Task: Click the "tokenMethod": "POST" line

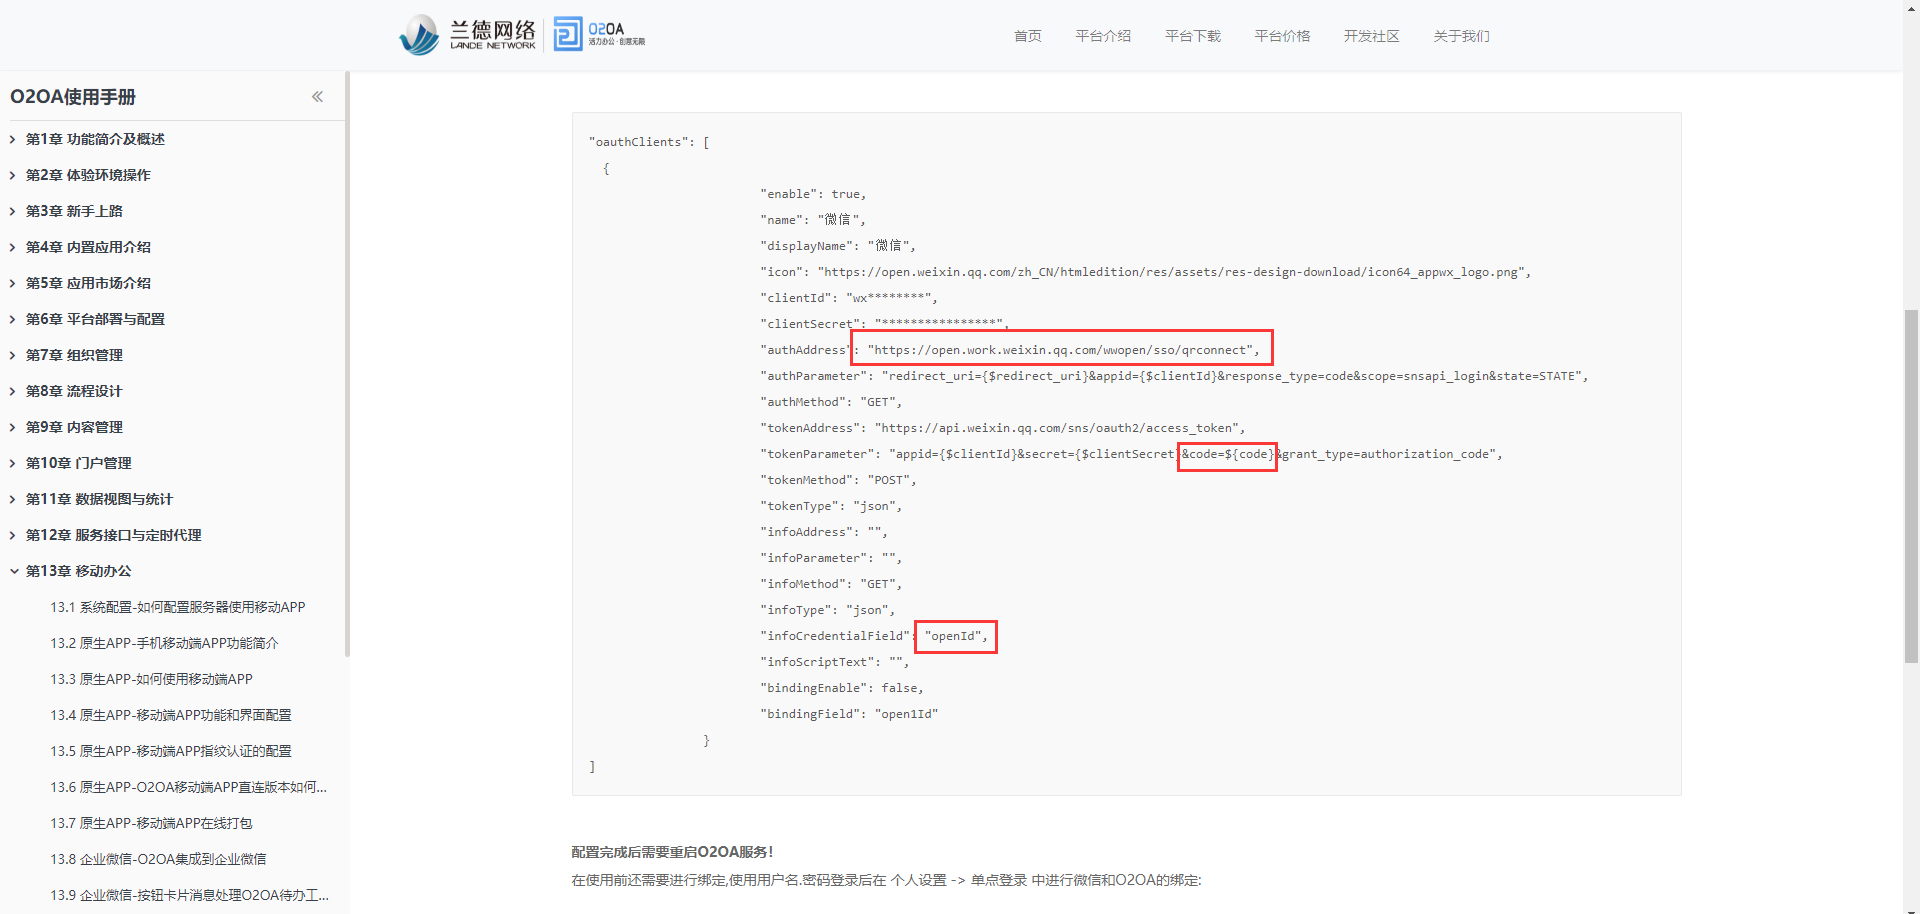Action: (838, 480)
